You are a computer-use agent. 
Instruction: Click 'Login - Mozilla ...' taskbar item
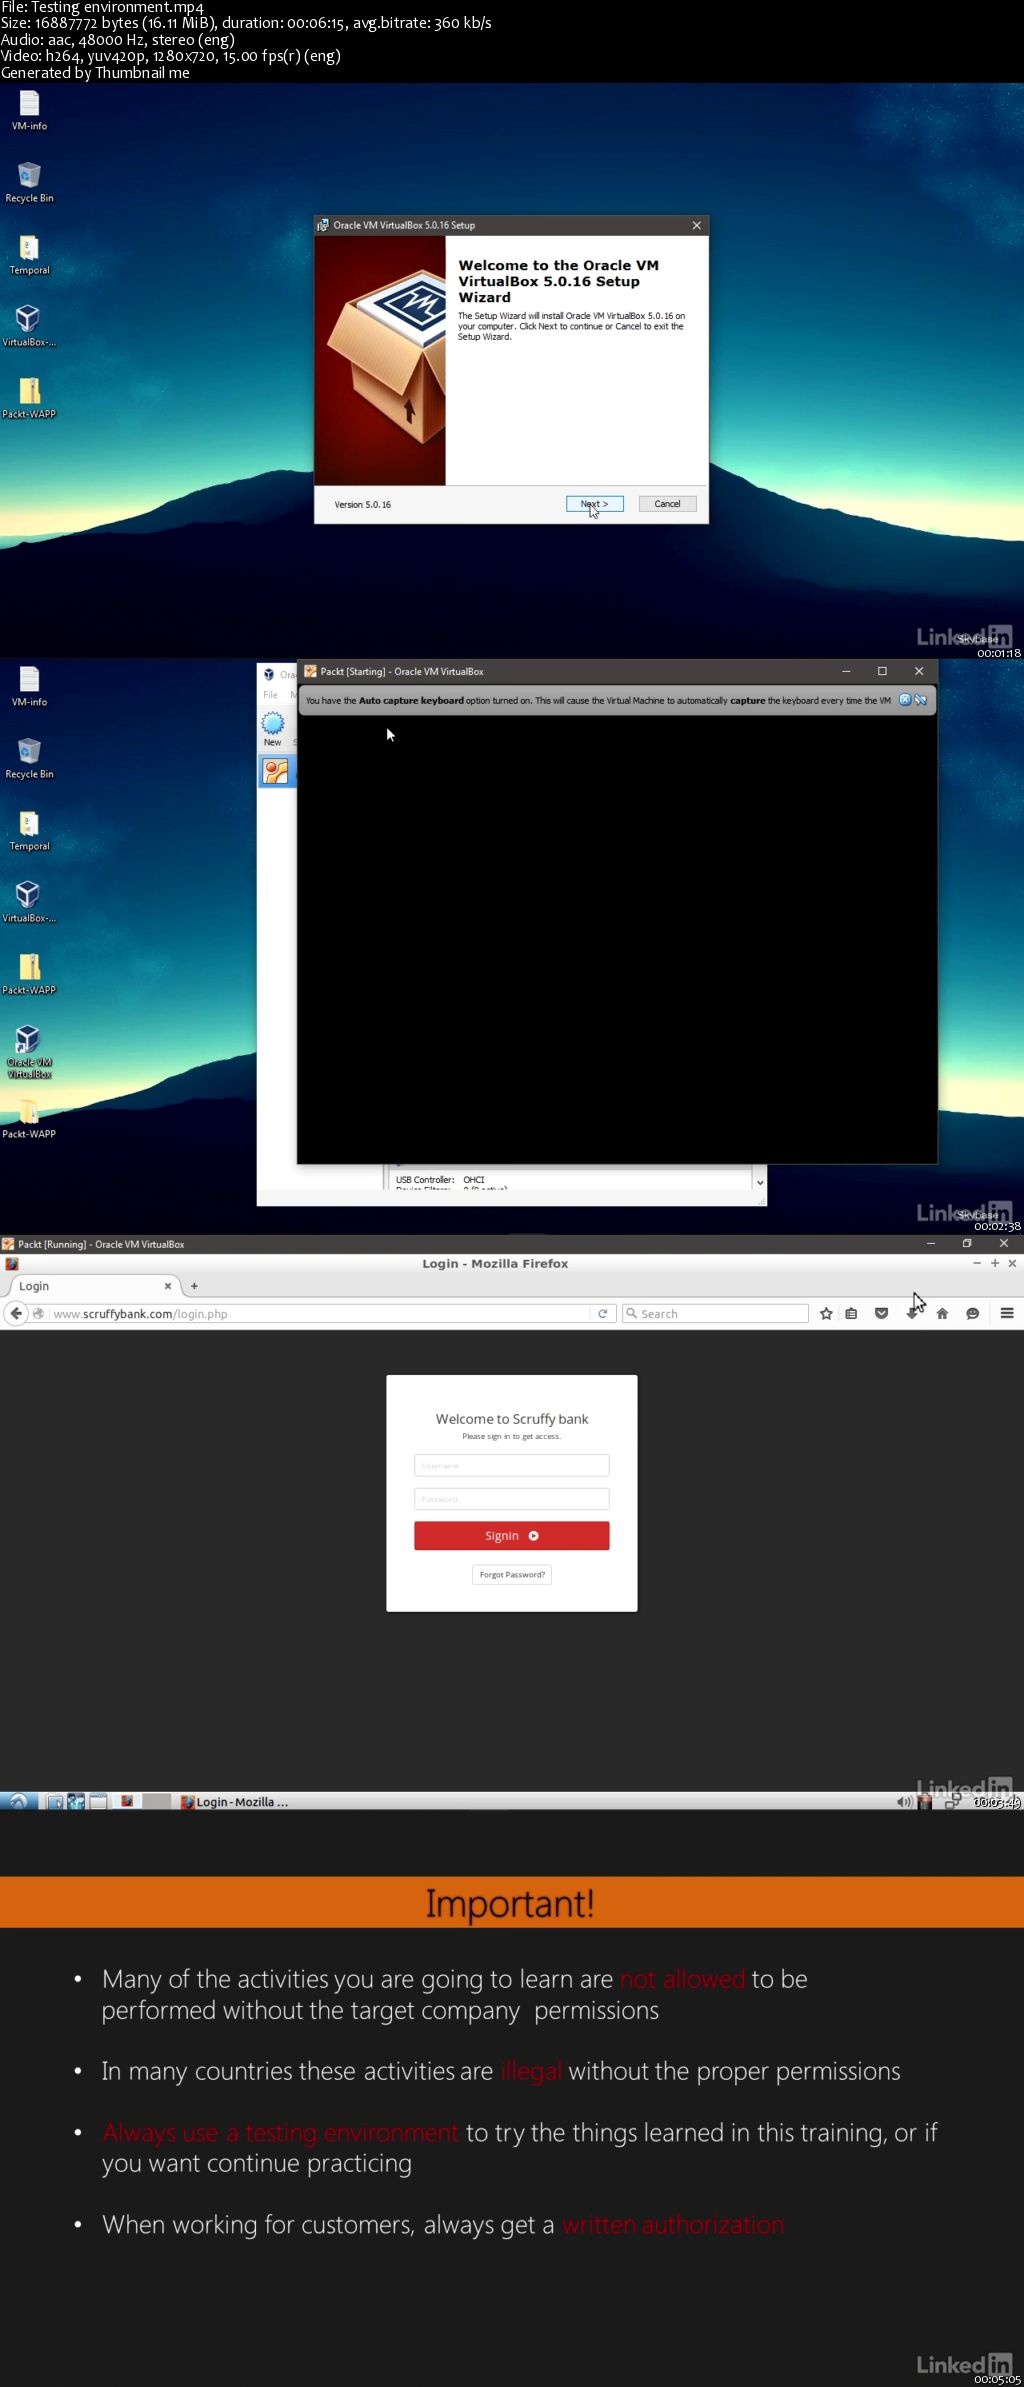pyautogui.click(x=235, y=1801)
